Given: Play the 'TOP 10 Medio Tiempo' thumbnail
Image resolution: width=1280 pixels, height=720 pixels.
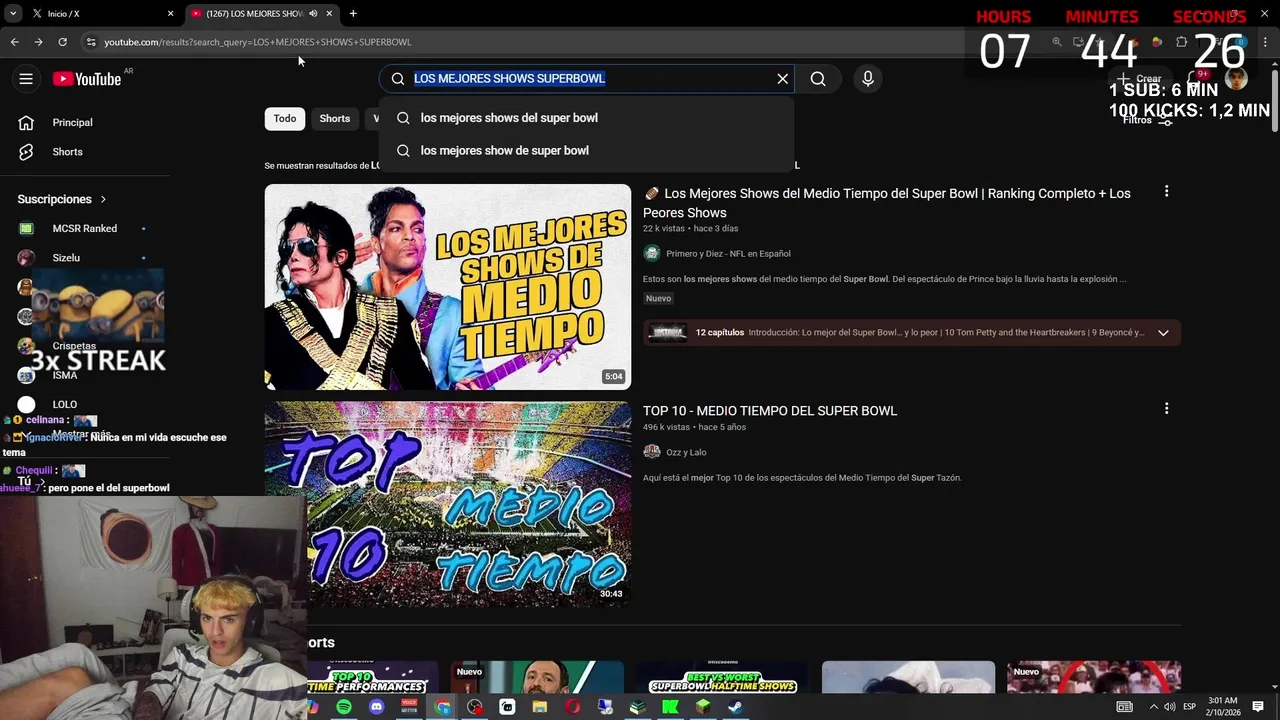Looking at the screenshot, I should click(x=448, y=504).
